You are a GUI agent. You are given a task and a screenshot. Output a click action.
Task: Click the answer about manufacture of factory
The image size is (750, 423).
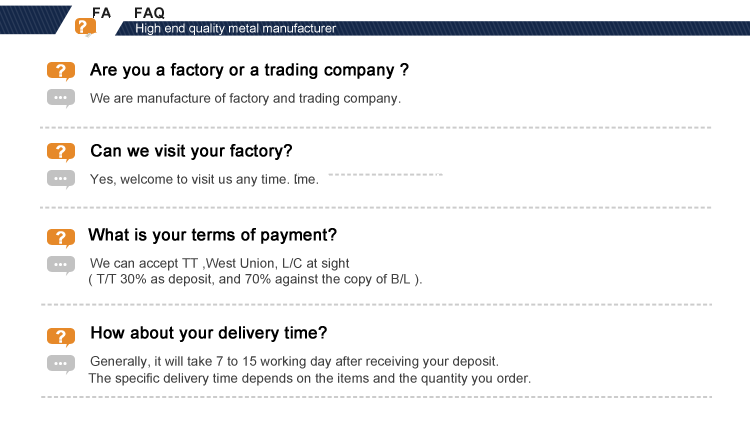click(245, 99)
